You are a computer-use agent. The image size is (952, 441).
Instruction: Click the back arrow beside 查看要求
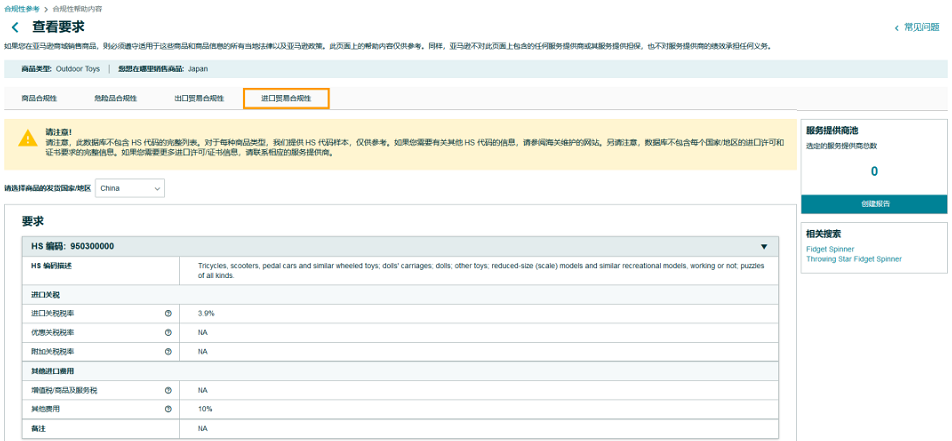point(15,27)
